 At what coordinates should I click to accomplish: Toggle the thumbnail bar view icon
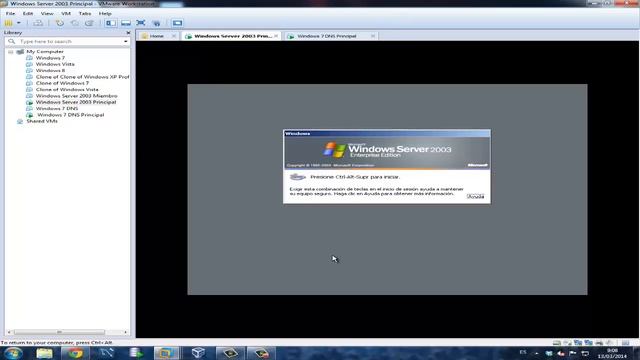tap(126, 23)
